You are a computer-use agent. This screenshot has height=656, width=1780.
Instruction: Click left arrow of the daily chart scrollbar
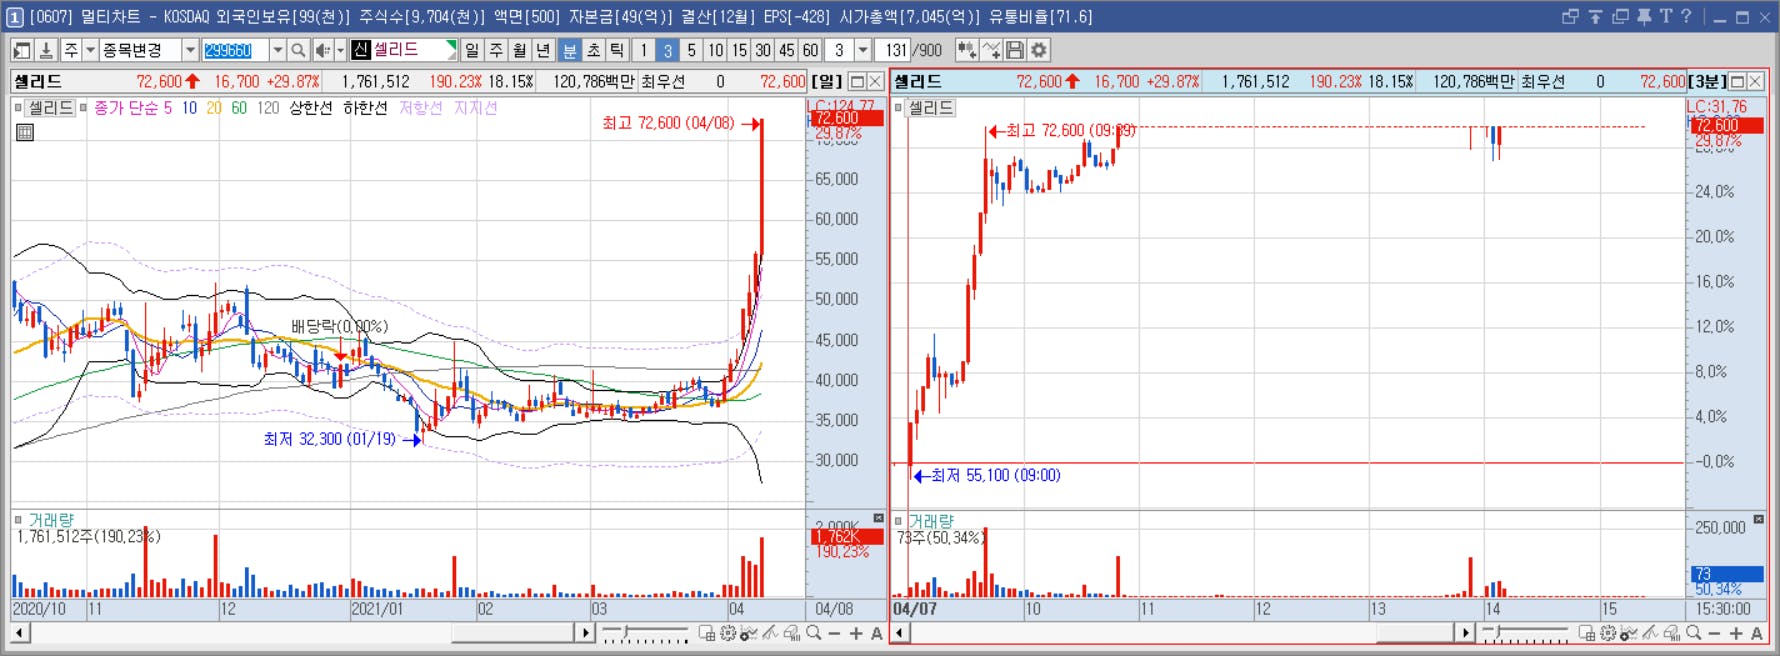click(x=20, y=633)
